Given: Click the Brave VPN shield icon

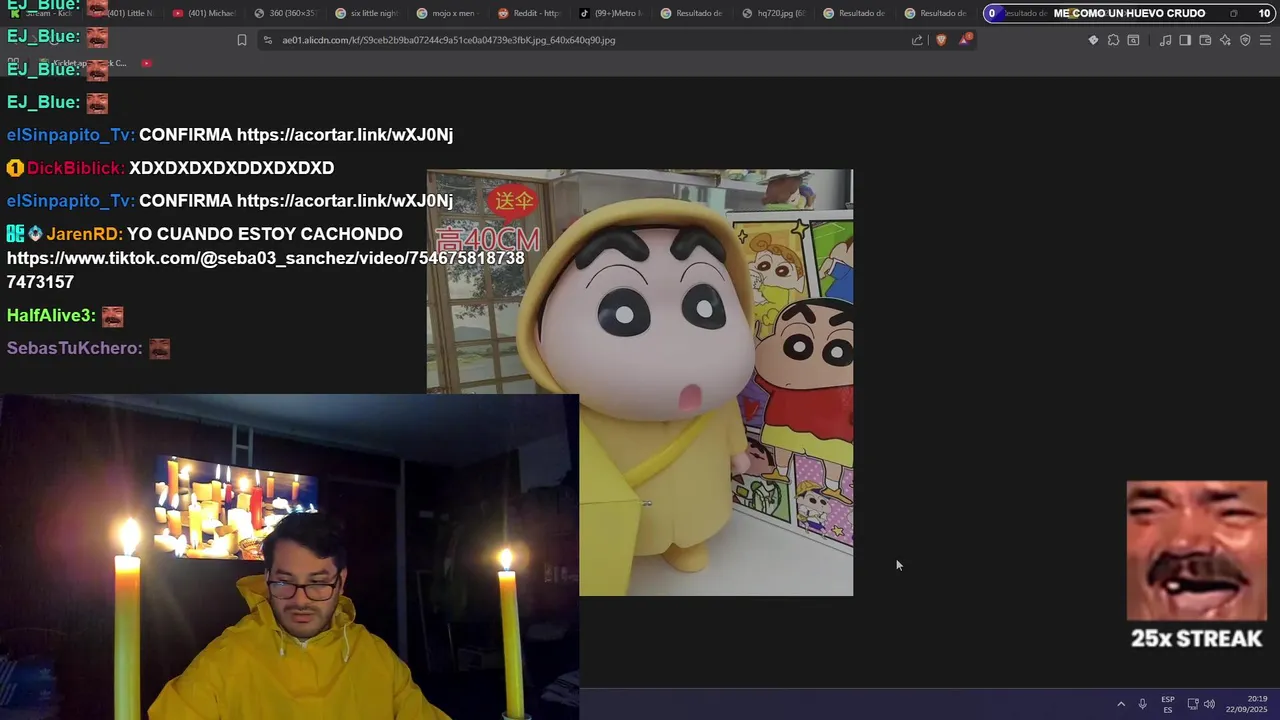Looking at the screenshot, I should point(1245,40).
